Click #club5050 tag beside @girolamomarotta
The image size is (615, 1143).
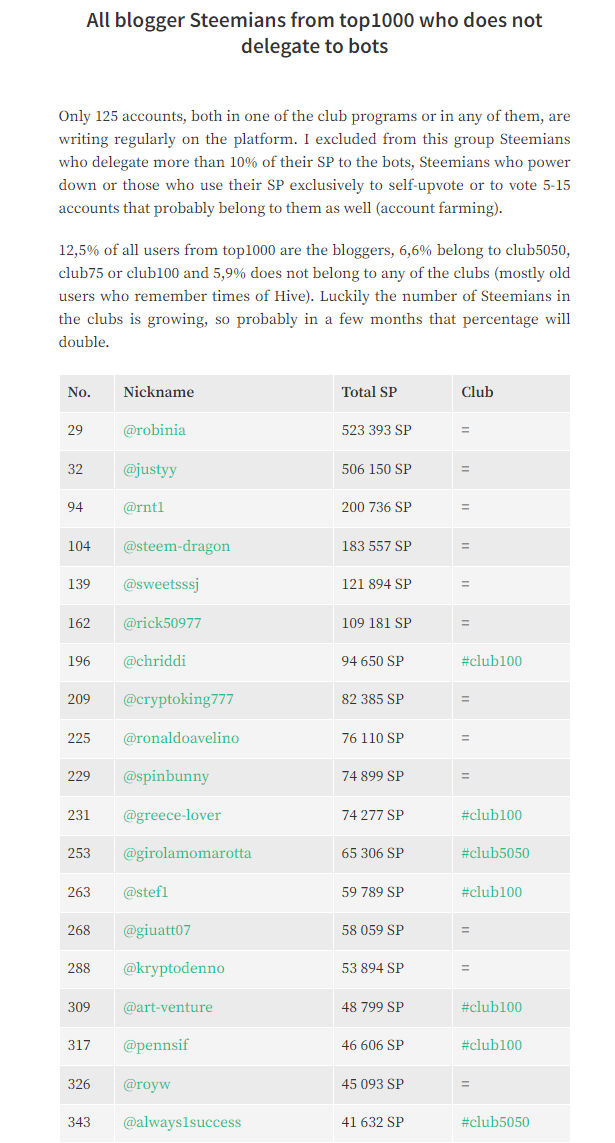click(x=495, y=853)
